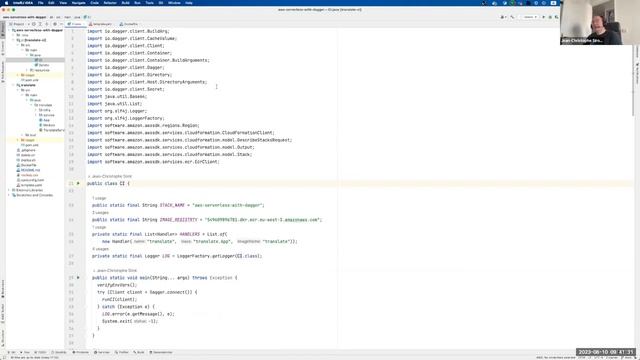Select the CI.java editor tab
Viewport: 640px width, 360px height.
(x=75, y=24)
